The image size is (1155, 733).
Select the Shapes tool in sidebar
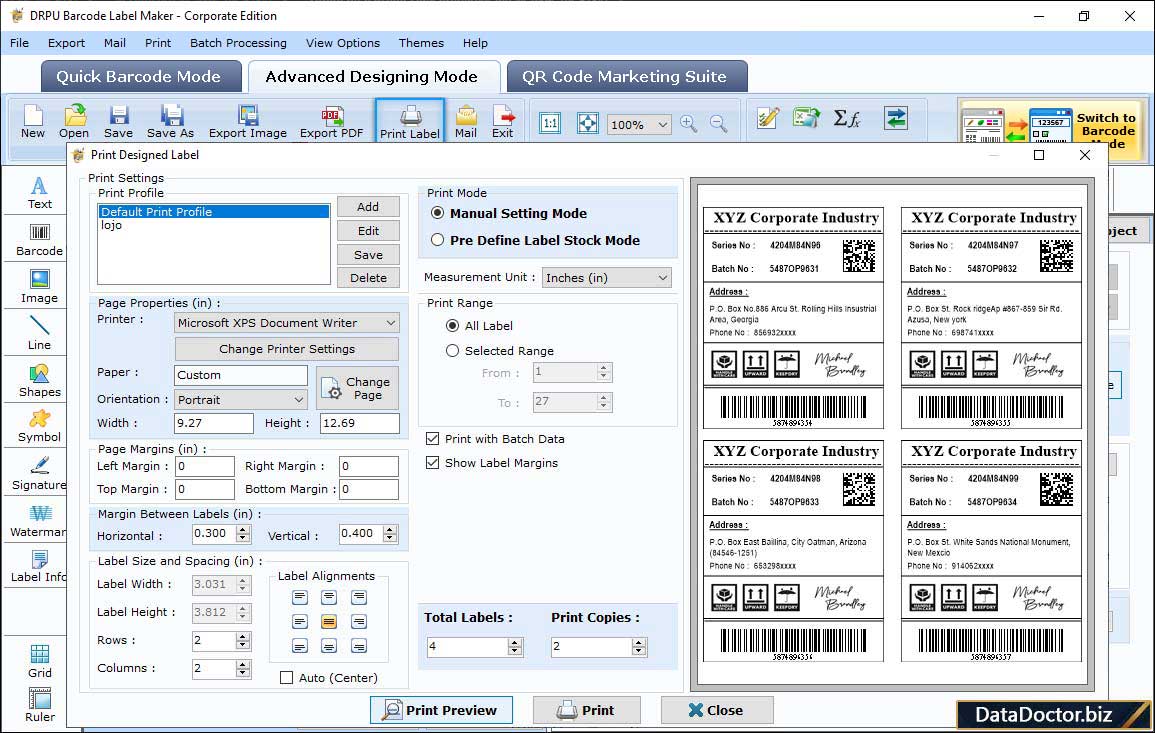[39, 381]
